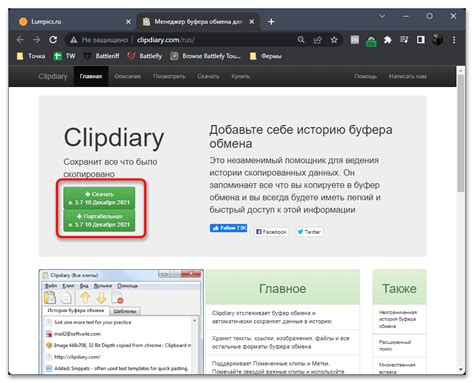Click the Clipdiary brand link in navbar

[53, 76]
